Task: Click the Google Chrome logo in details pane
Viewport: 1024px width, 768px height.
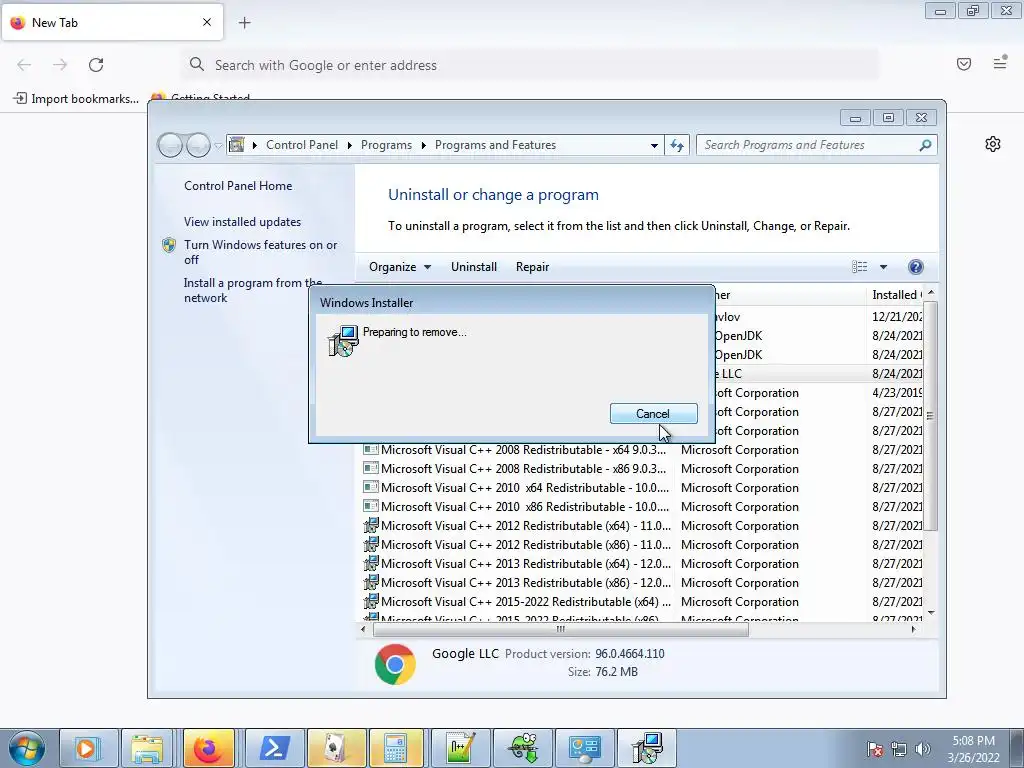Action: 395,664
